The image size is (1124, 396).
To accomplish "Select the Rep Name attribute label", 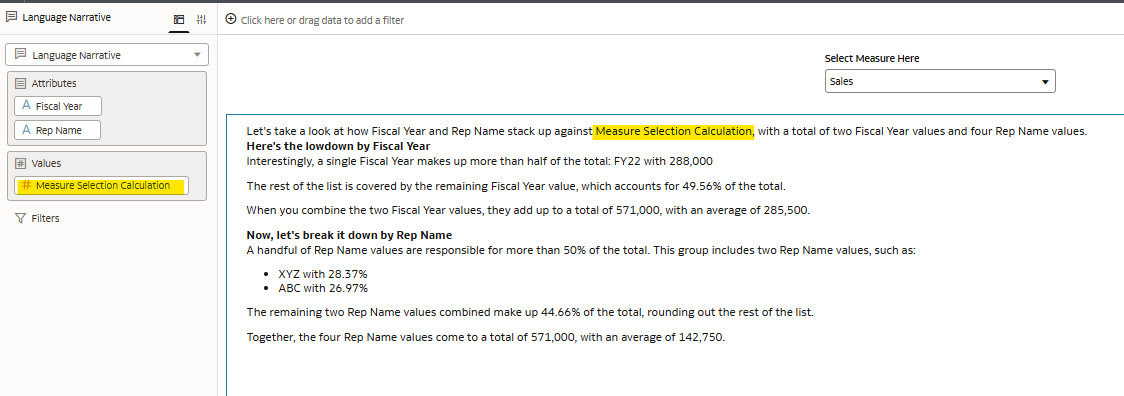I will click(59, 131).
